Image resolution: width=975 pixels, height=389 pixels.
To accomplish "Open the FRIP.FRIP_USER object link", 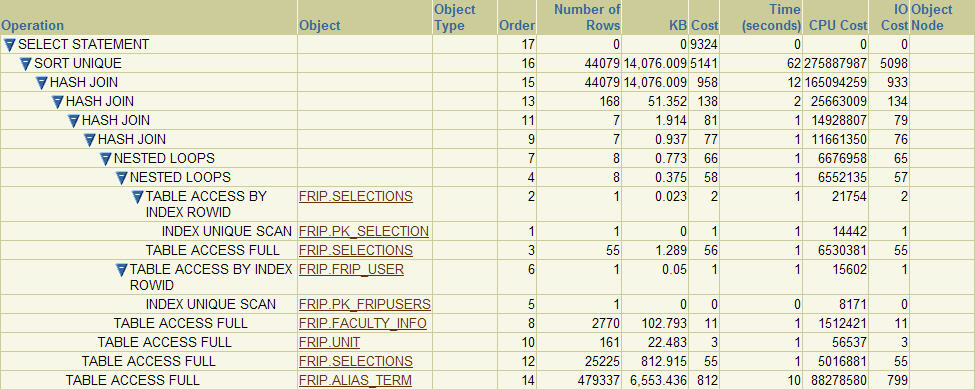I will 351,269.
